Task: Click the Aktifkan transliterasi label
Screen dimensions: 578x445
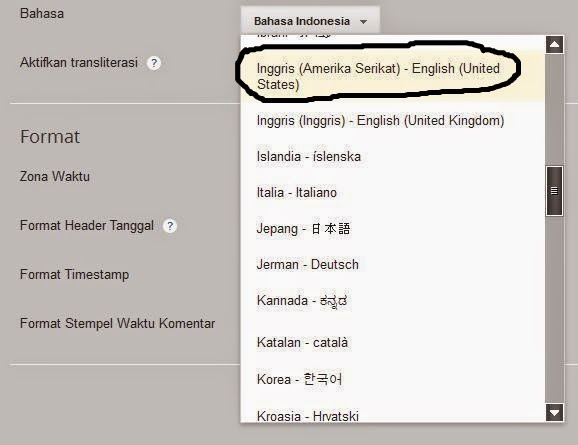Action: 79,63
